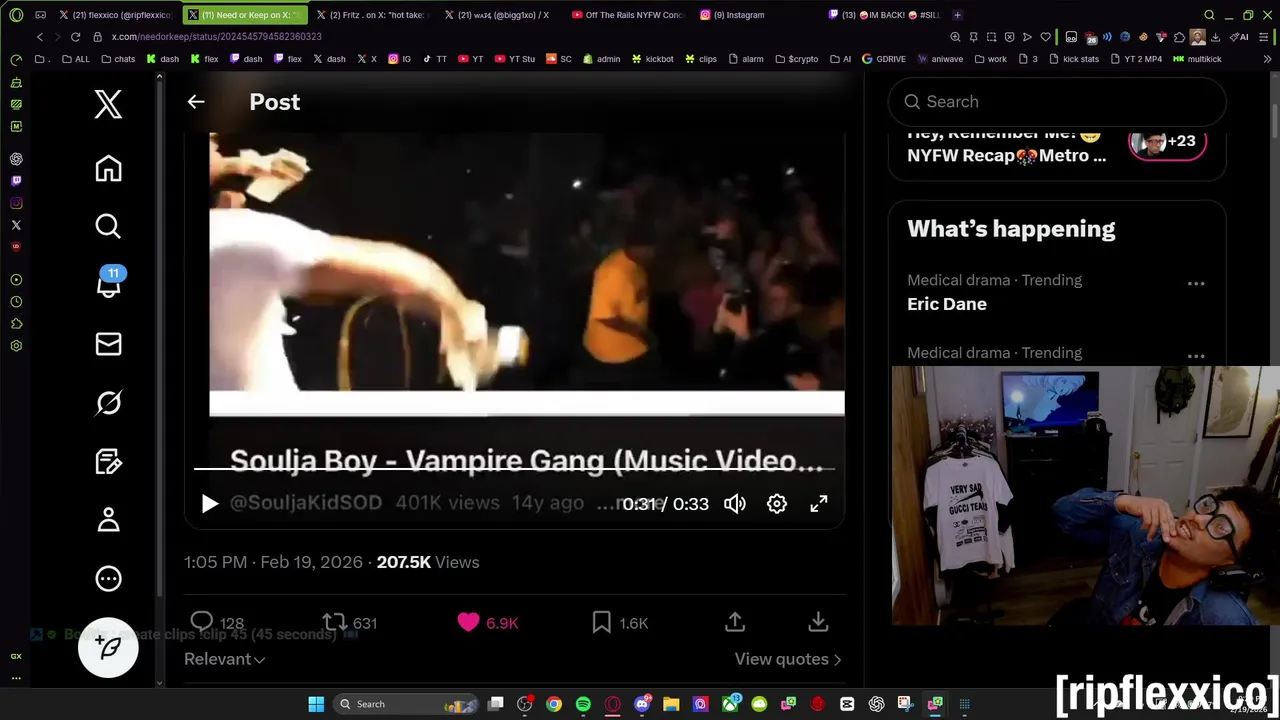1280x720 pixels.
Task: Click the x.com address bar URL
Action: (x=216, y=37)
